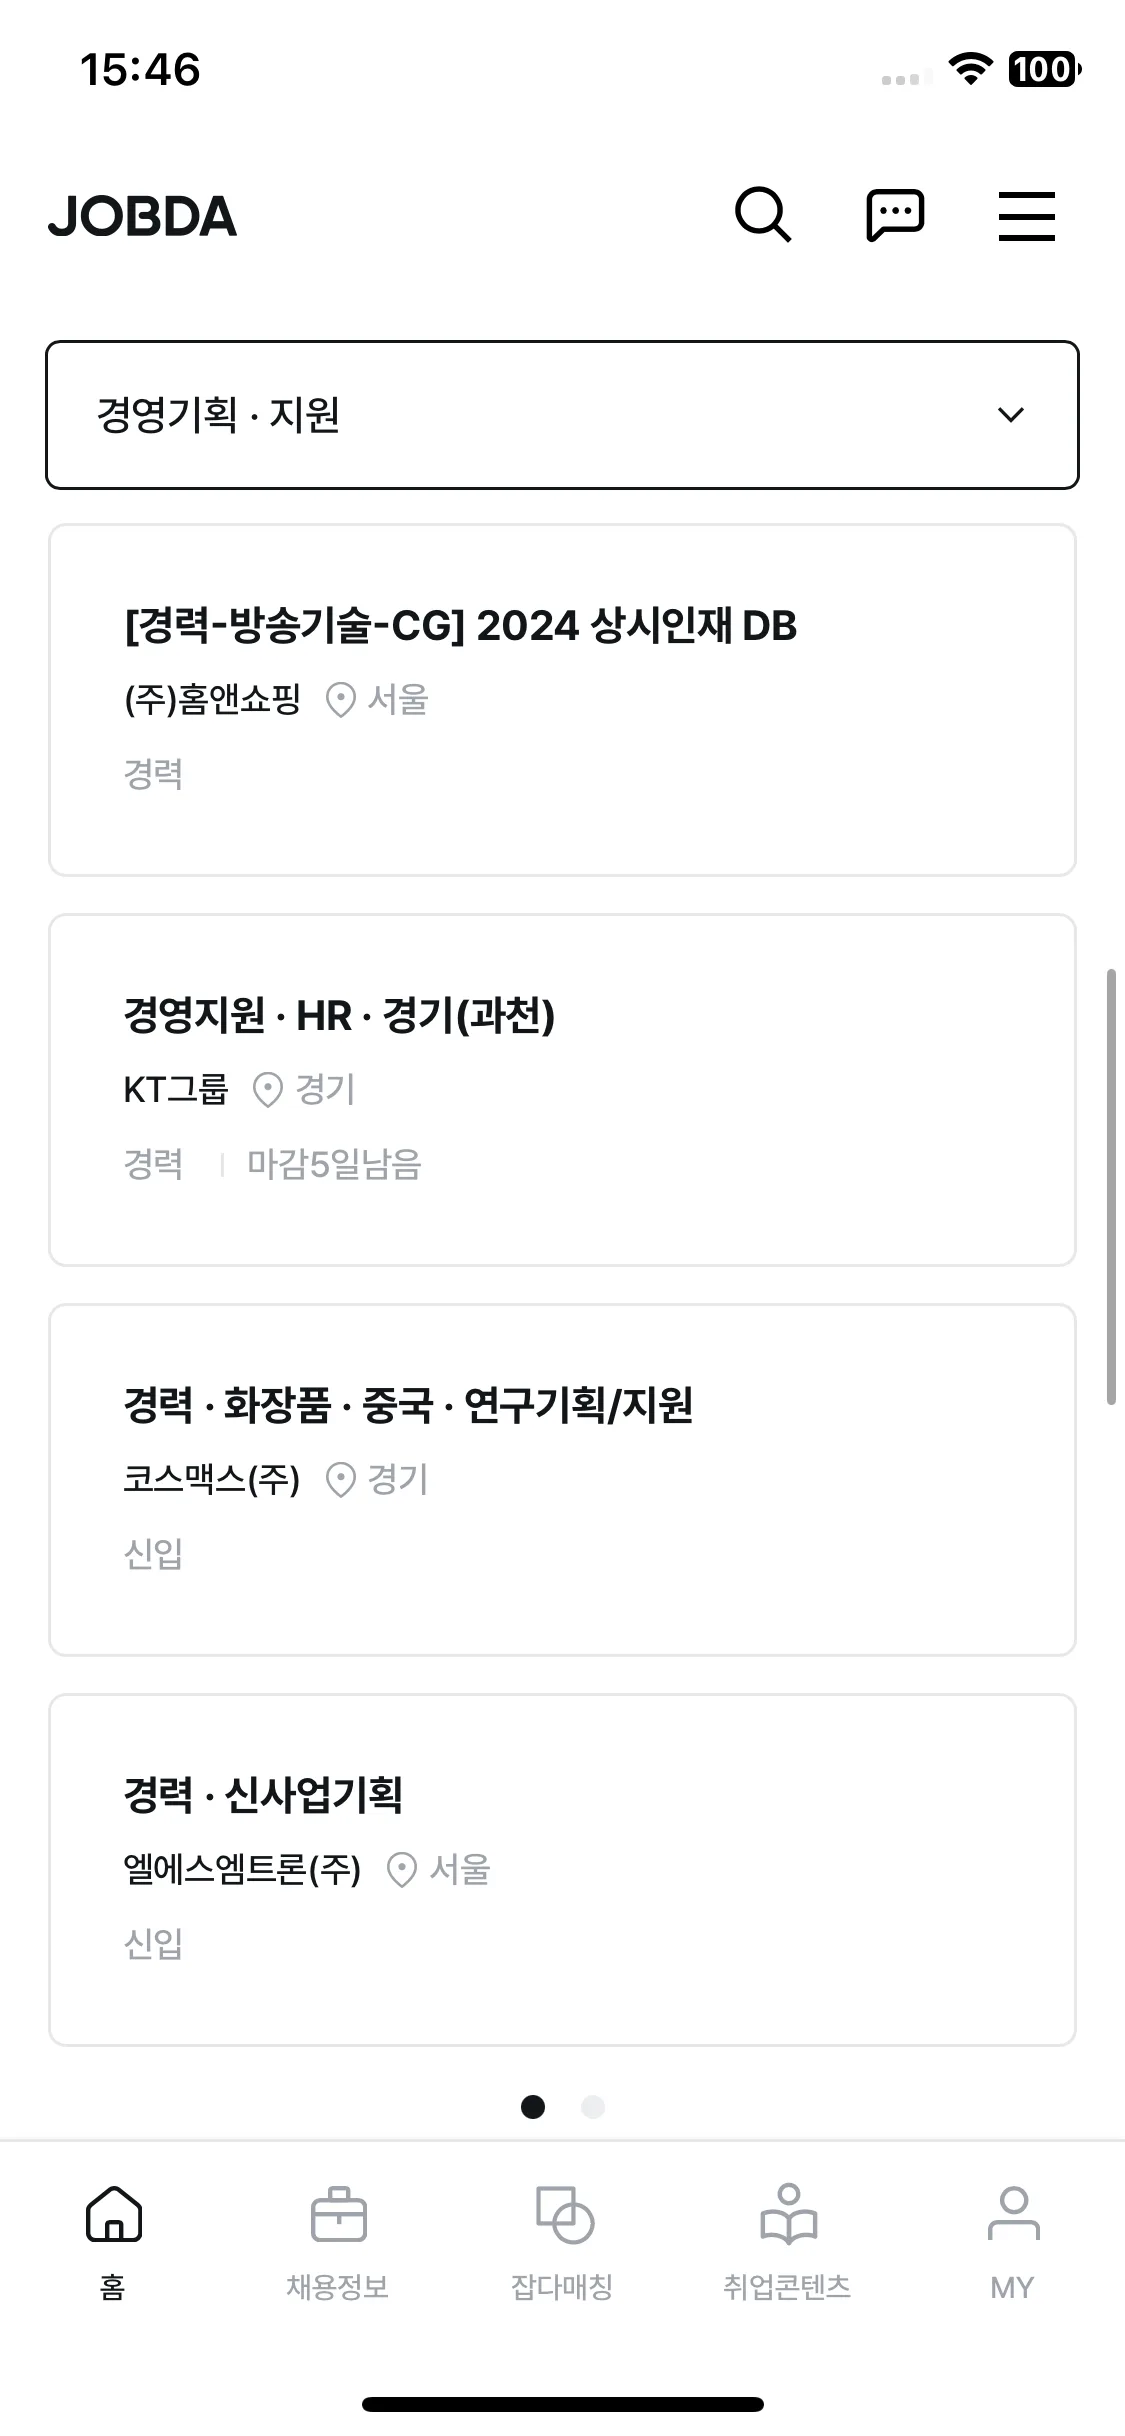Click the dropdown chevron arrow

point(1011,415)
